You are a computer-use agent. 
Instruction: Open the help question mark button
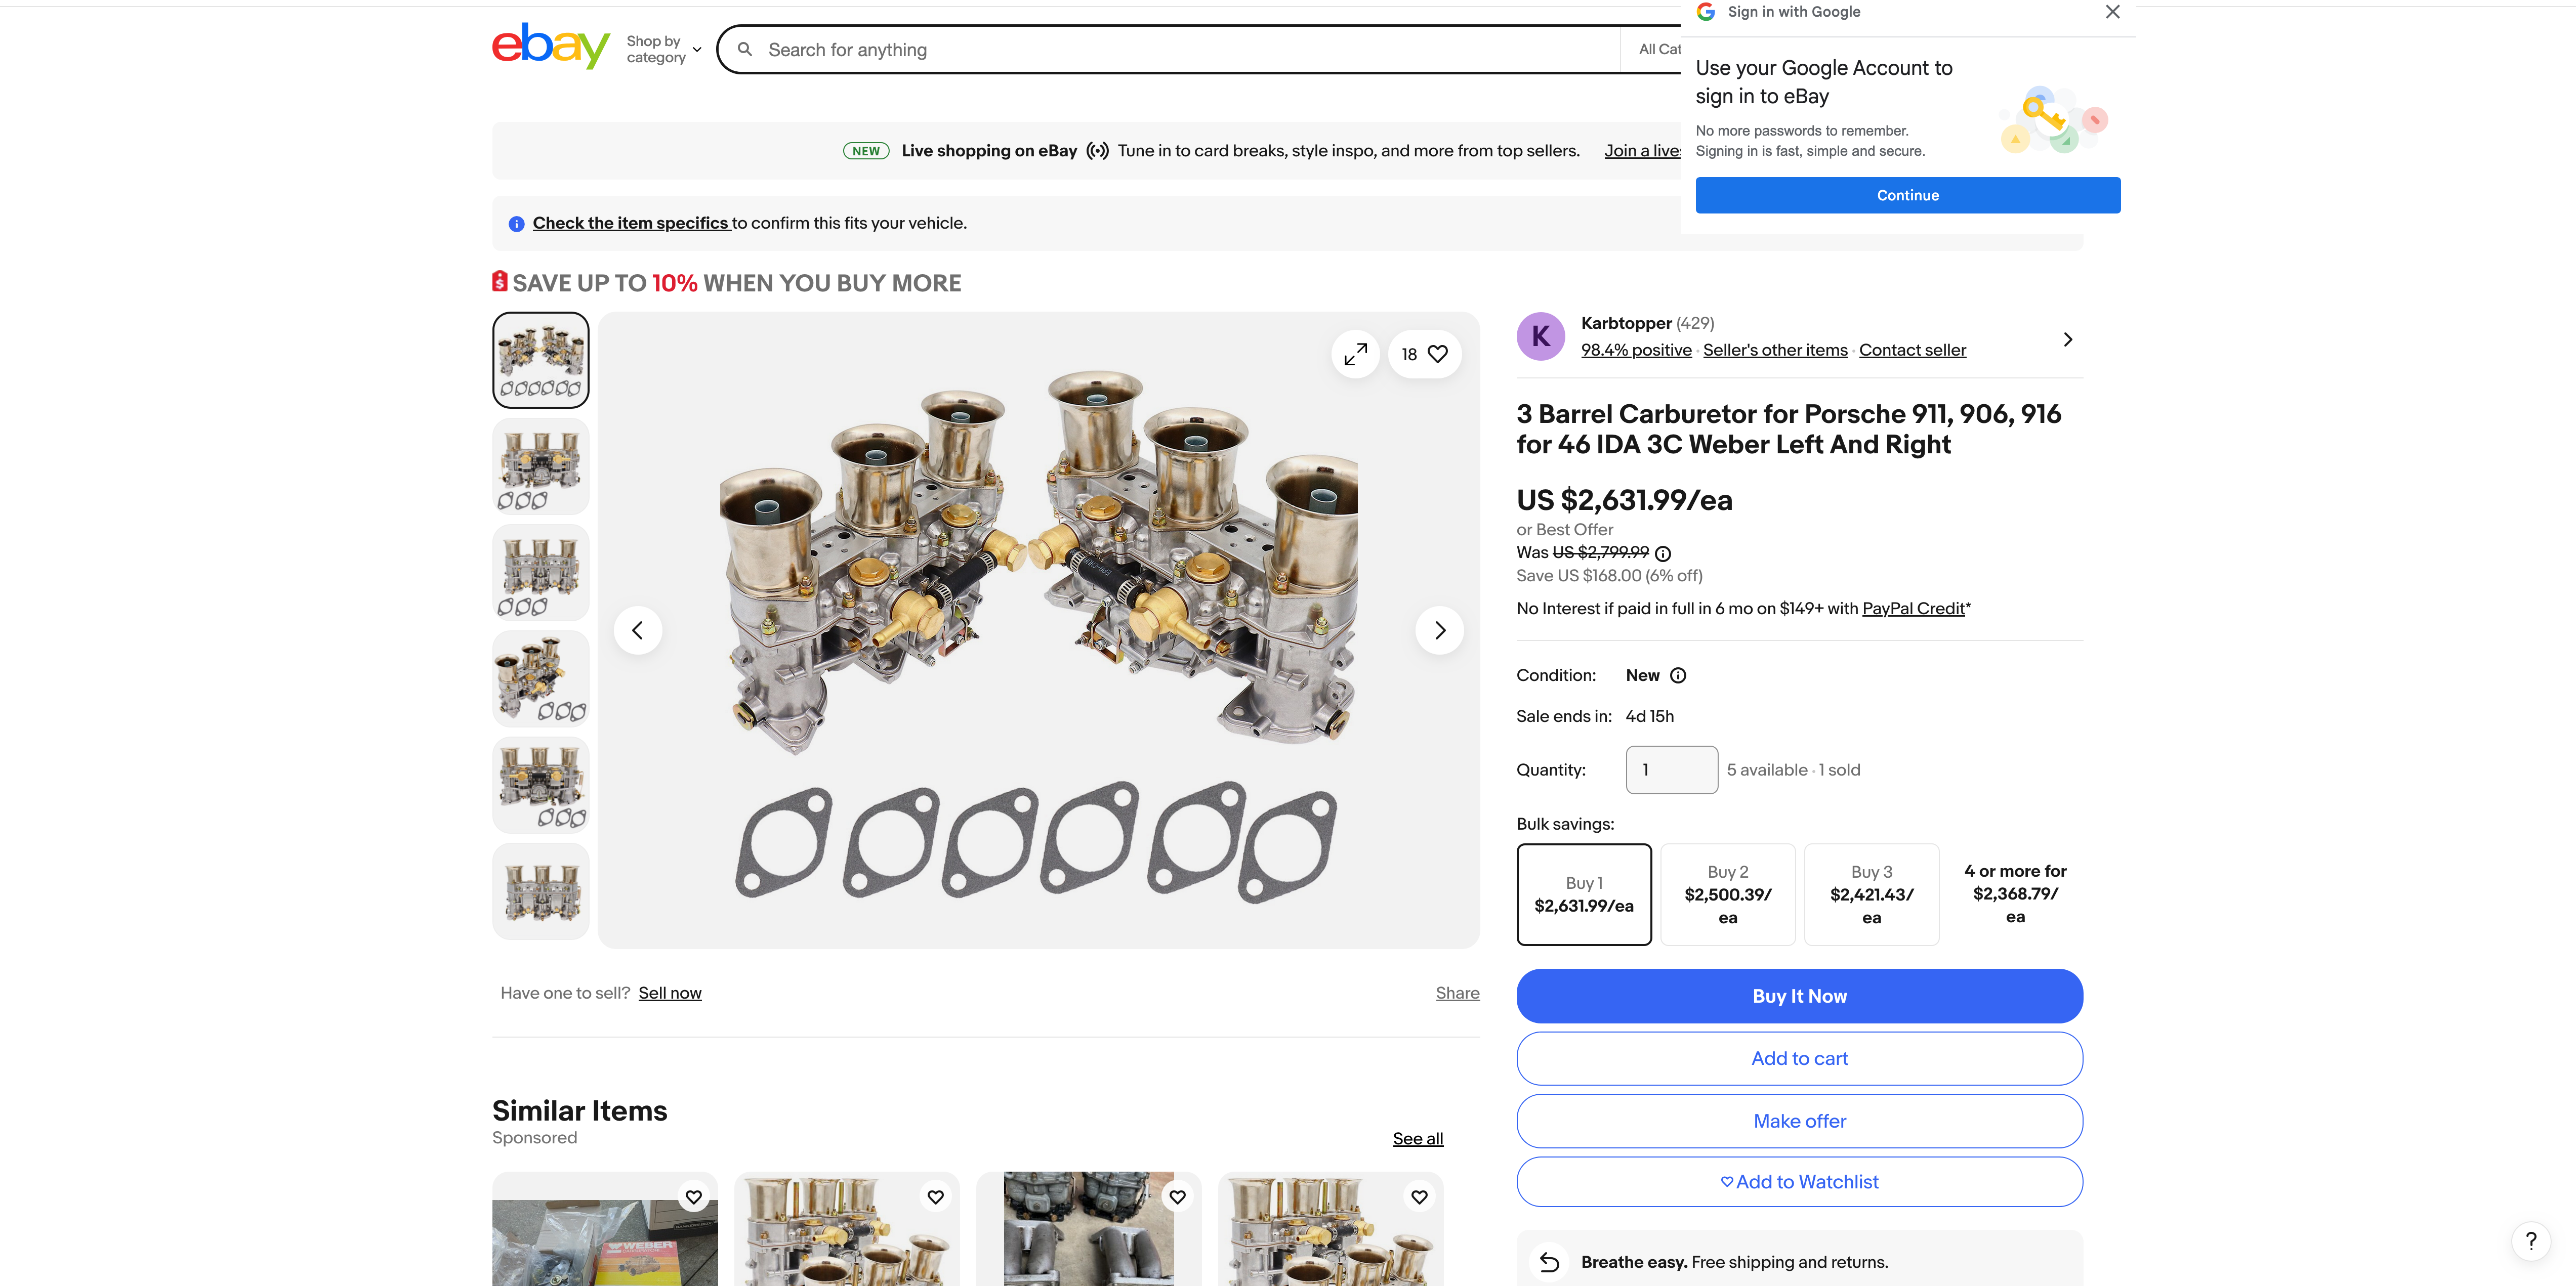click(2530, 1241)
